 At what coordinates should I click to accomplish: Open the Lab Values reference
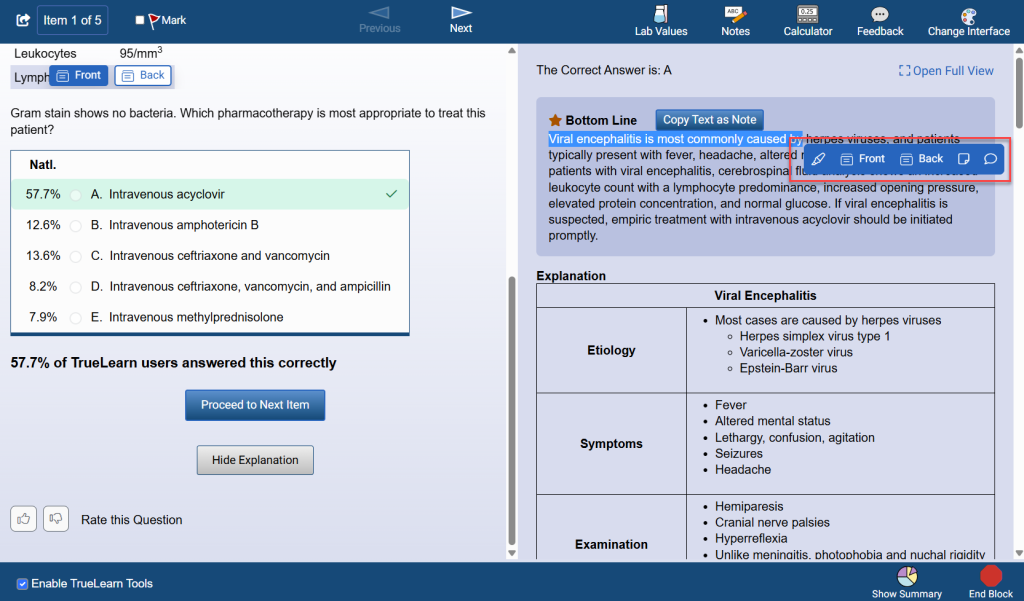661,21
